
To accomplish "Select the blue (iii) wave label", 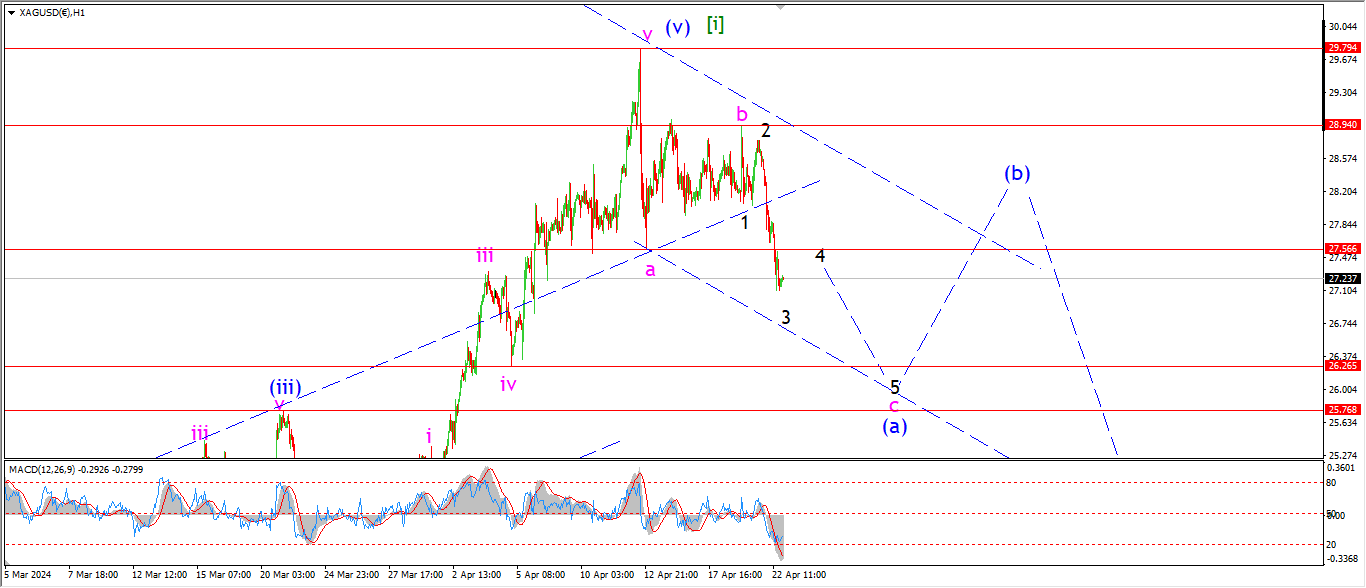I will pos(285,387).
